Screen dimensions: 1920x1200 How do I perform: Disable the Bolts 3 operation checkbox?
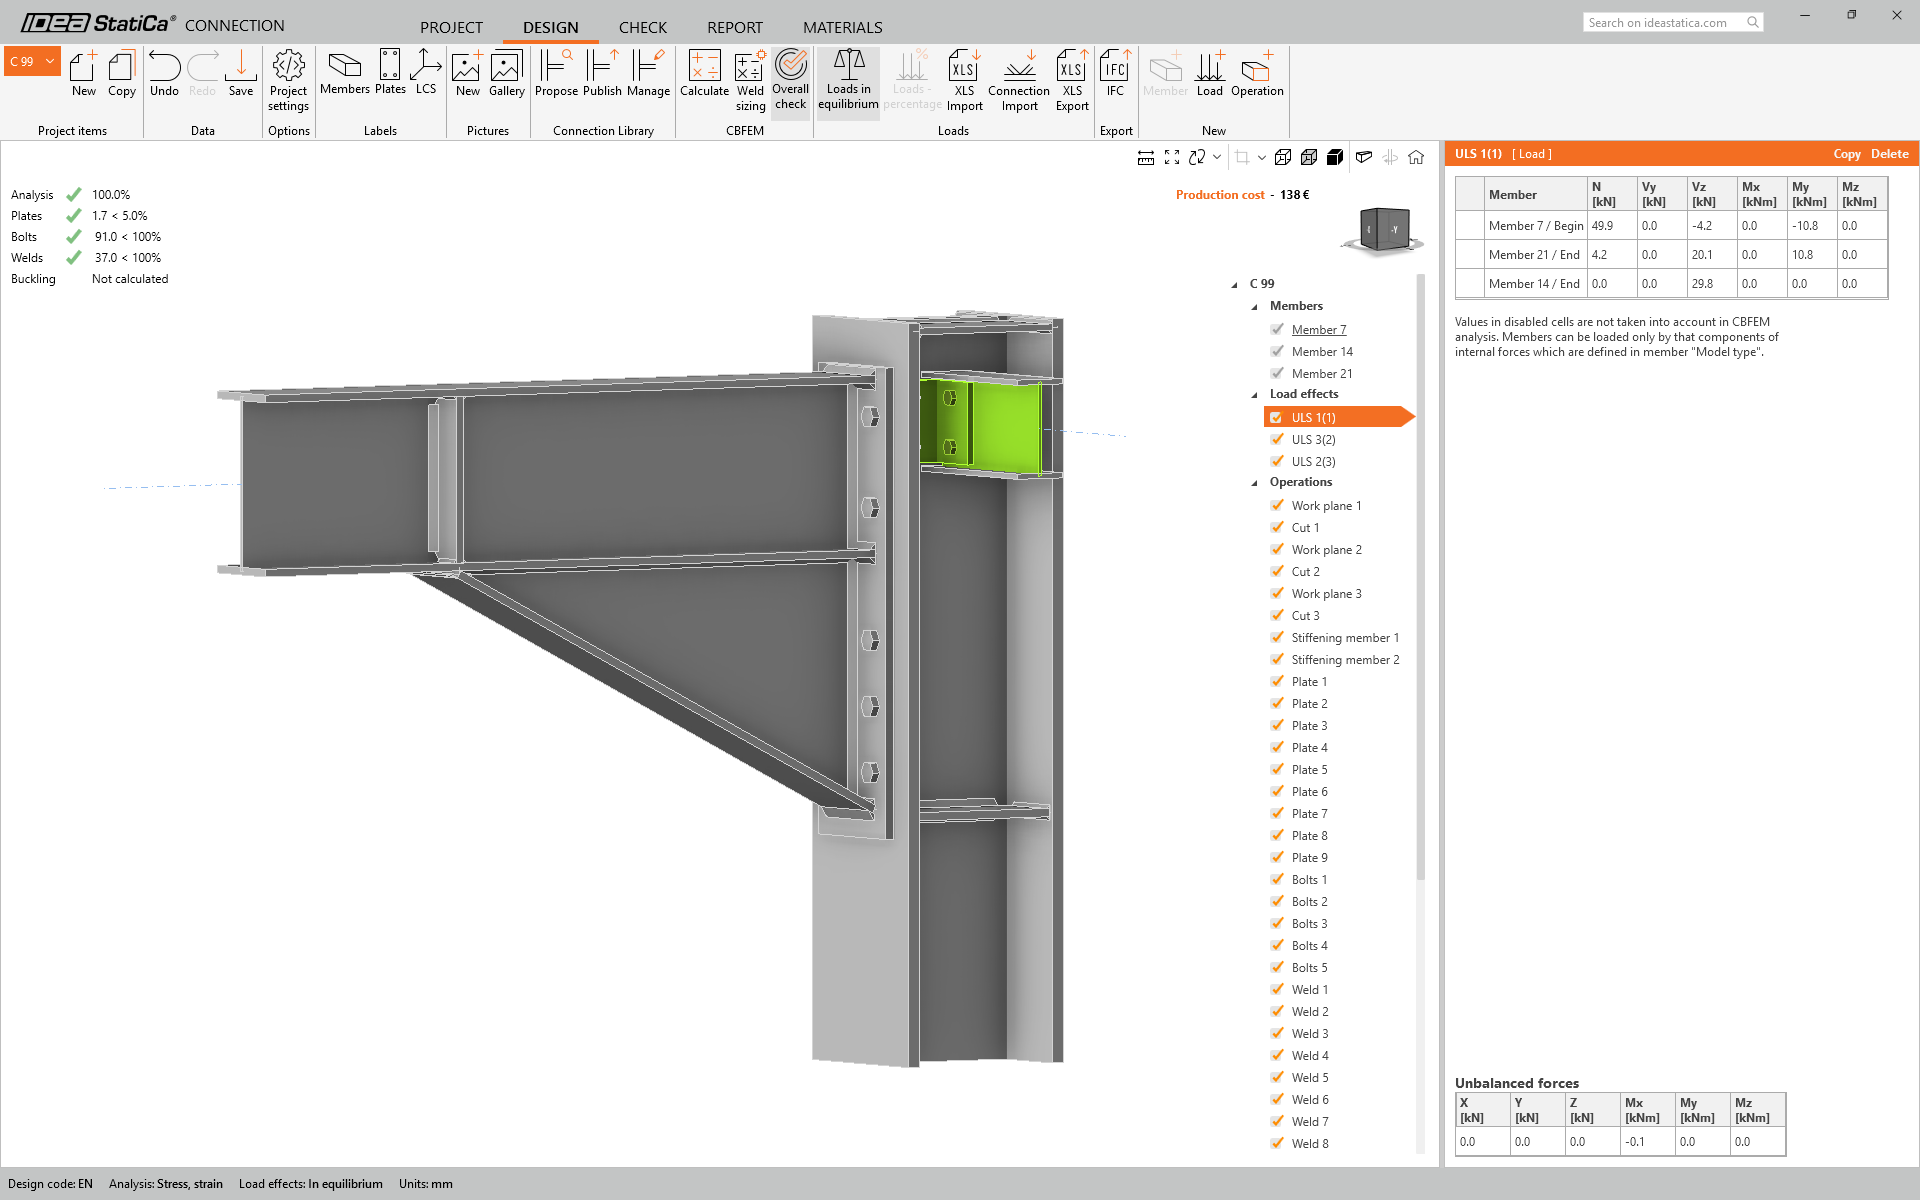(x=1277, y=923)
